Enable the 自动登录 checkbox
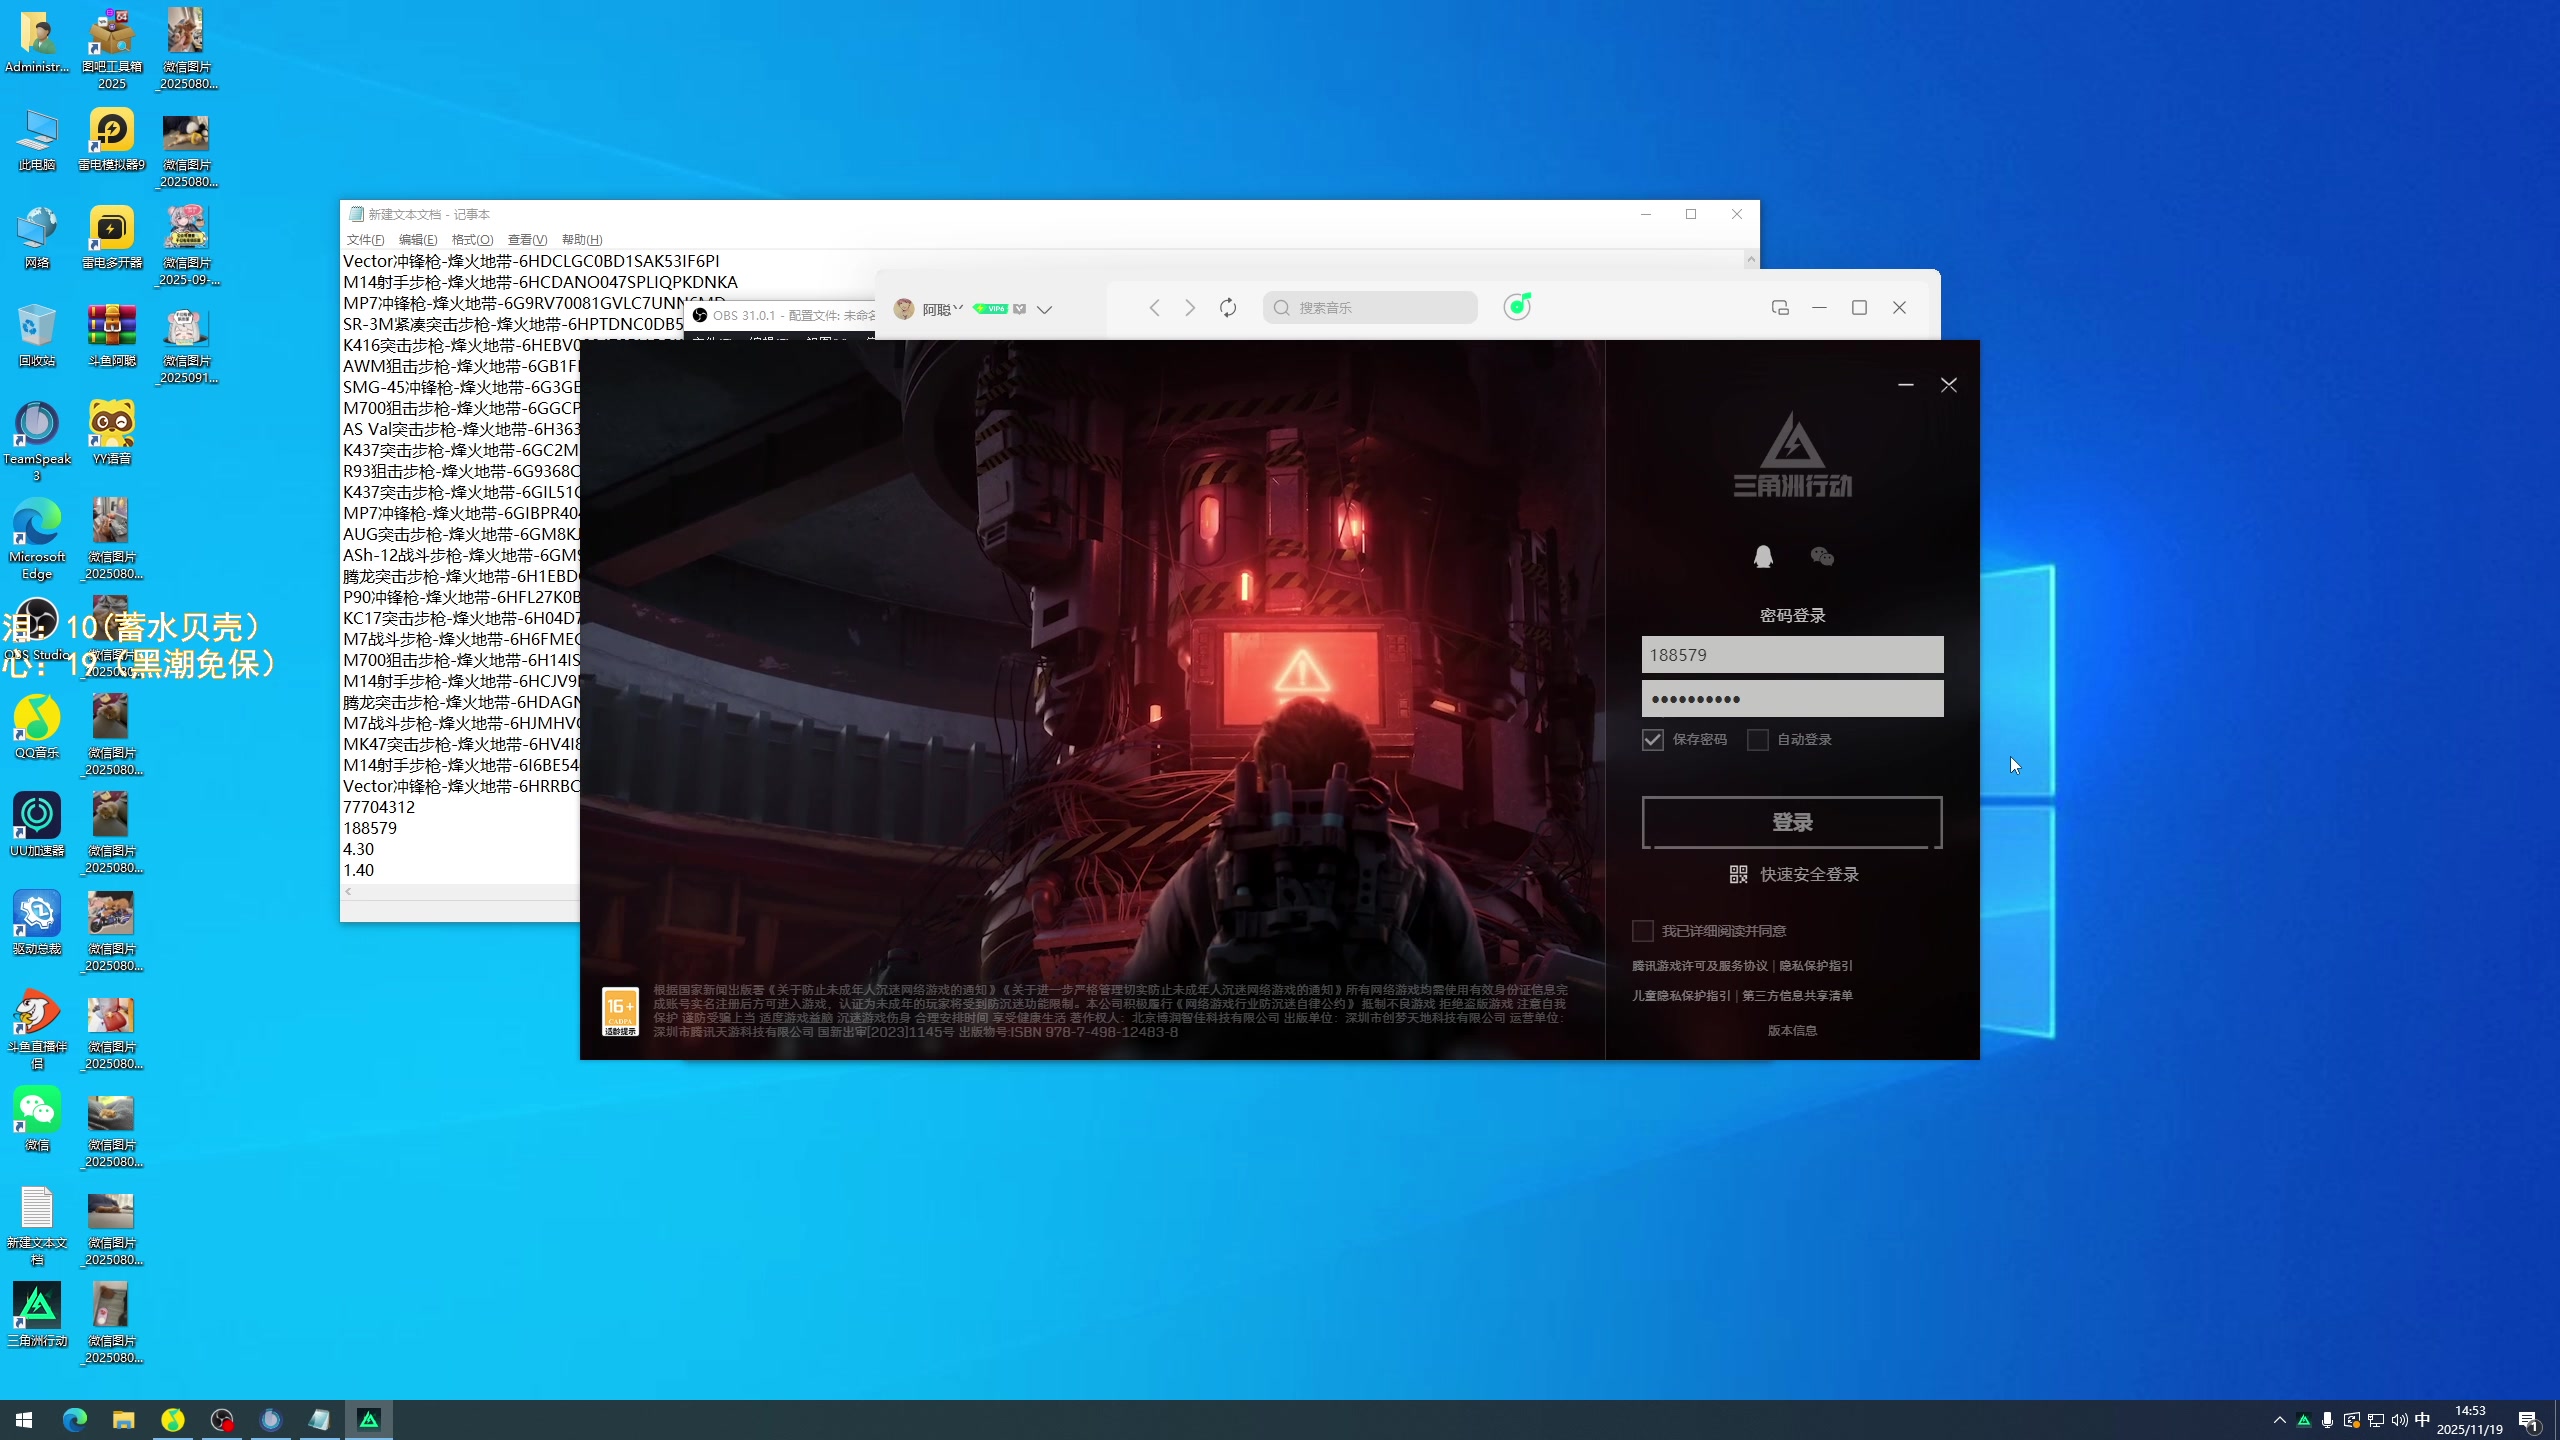Image resolution: width=2560 pixels, height=1440 pixels. click(1757, 740)
